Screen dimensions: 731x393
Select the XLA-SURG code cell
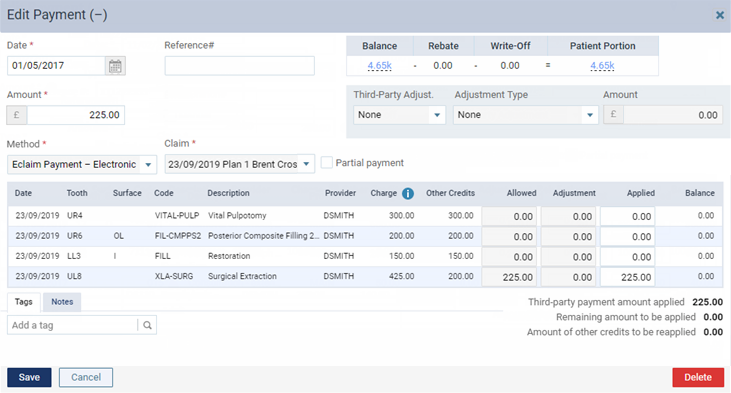[174, 276]
